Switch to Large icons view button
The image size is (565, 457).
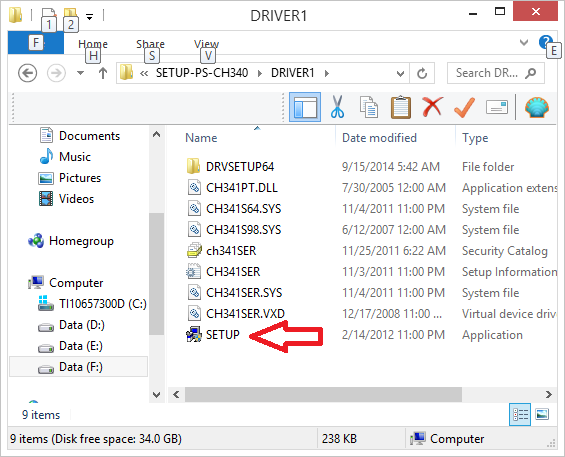pos(542,414)
